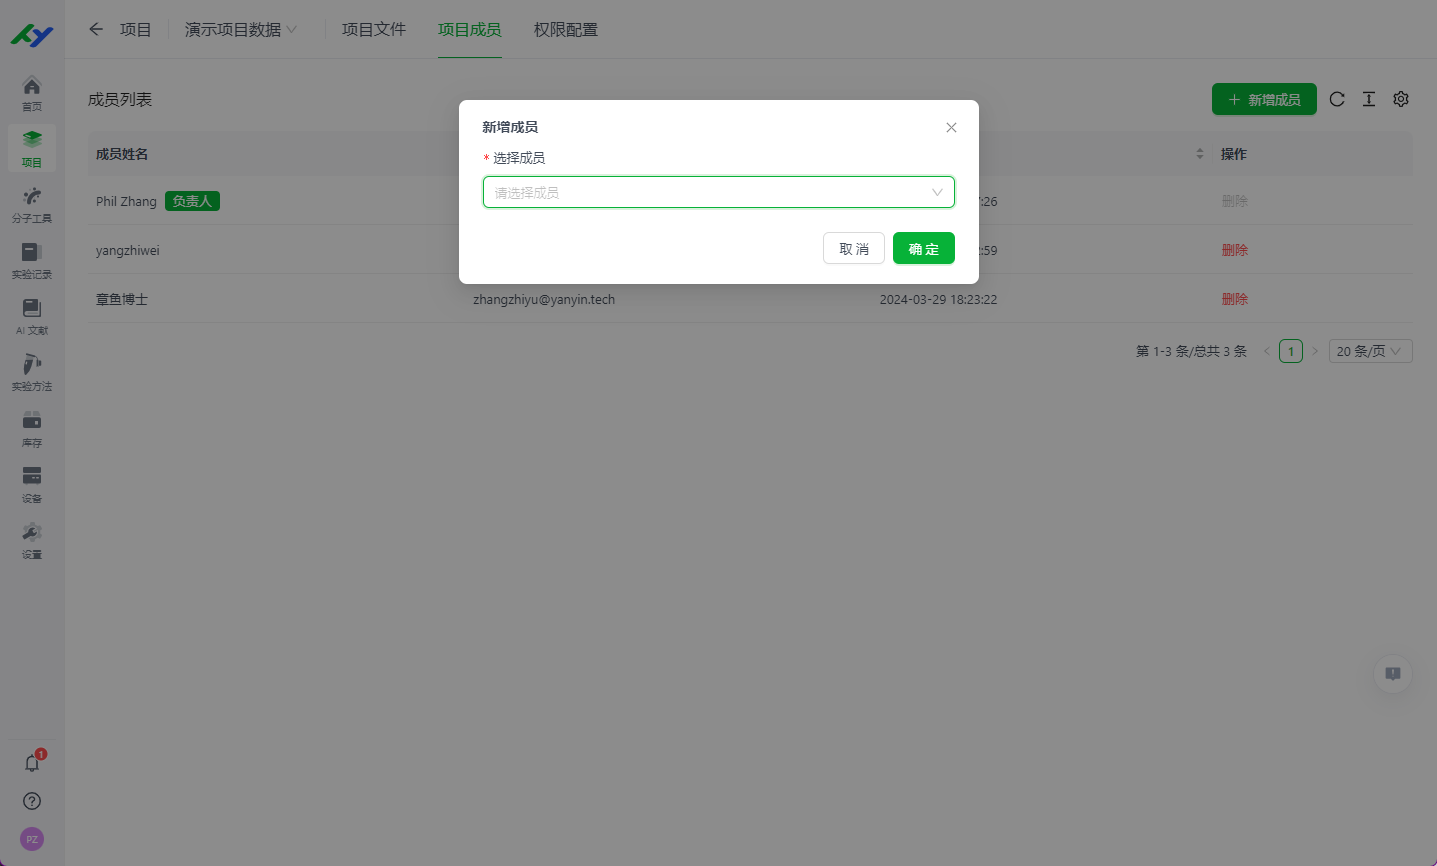1437x866 pixels.
Task: Open the 20 条/页 page size dropdown
Action: coord(1370,351)
